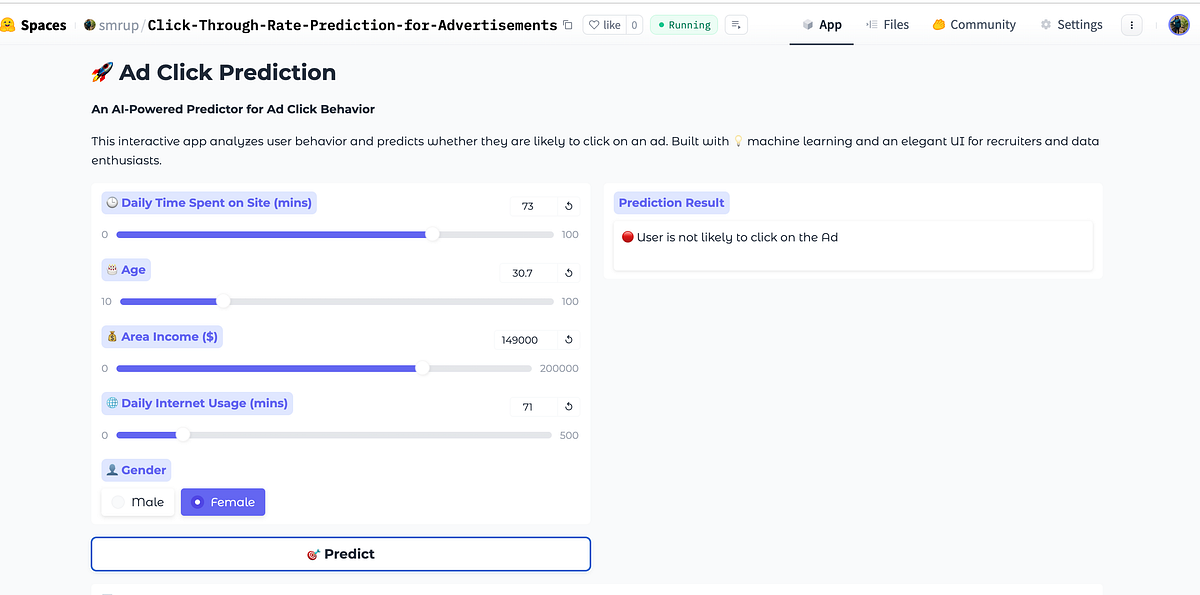Viewport: 1200px width, 595px height.
Task: Click your profile avatar in the top corner
Action: (x=1178, y=24)
